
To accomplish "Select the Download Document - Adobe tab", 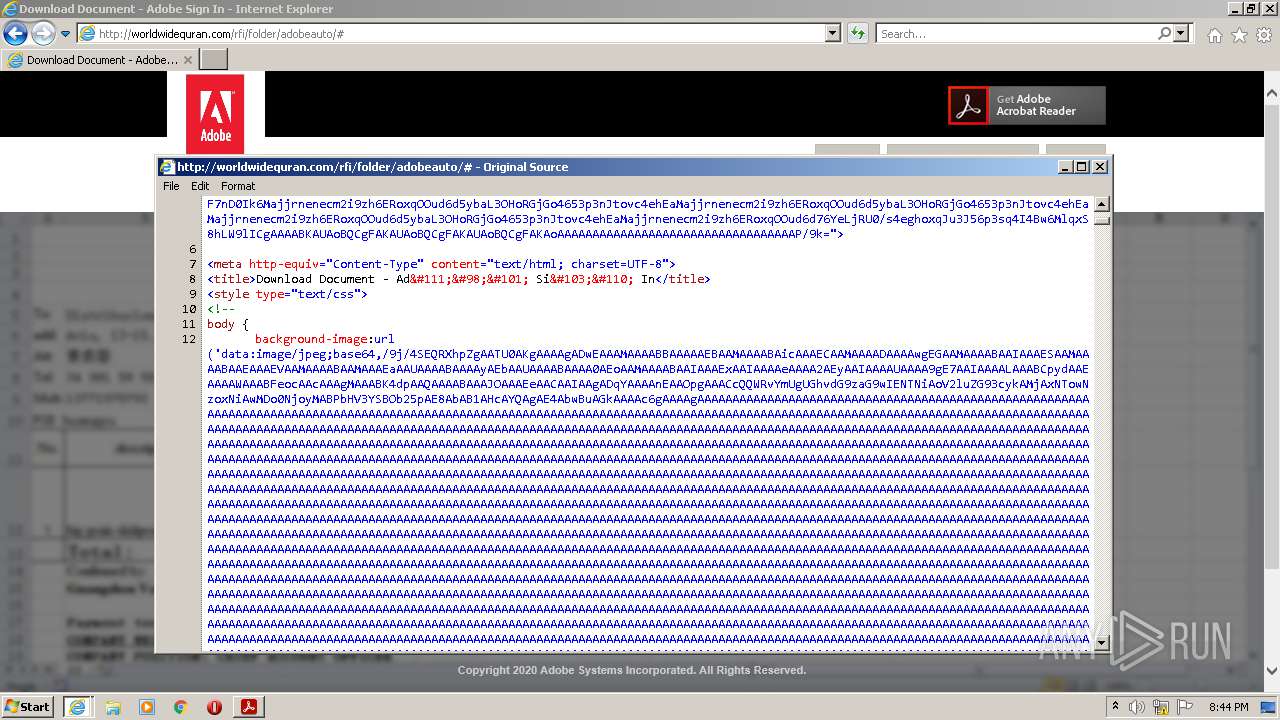I will pos(100,60).
